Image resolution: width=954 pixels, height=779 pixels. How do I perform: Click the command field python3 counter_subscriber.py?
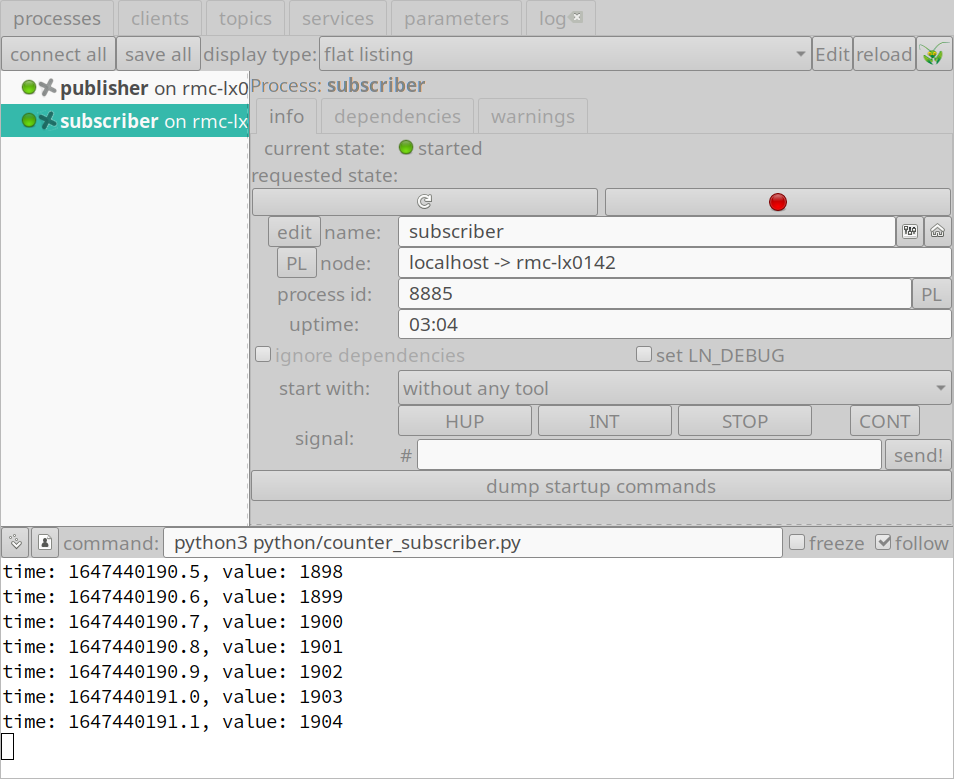(473, 542)
